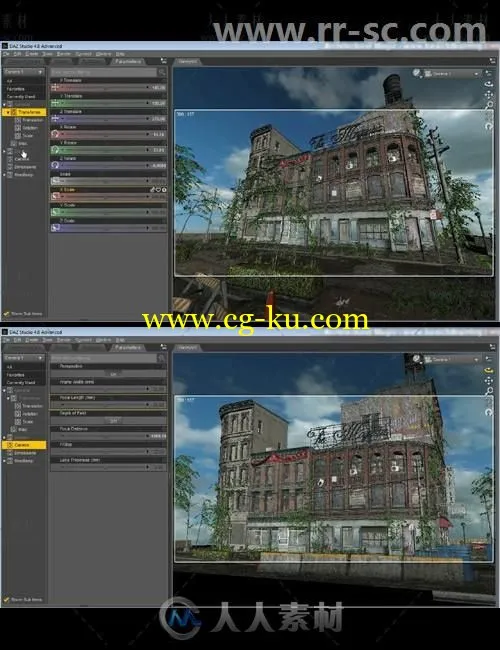500x650 pixels.
Task: Open the draw style sphere icon in top viewport
Action: coord(417,73)
